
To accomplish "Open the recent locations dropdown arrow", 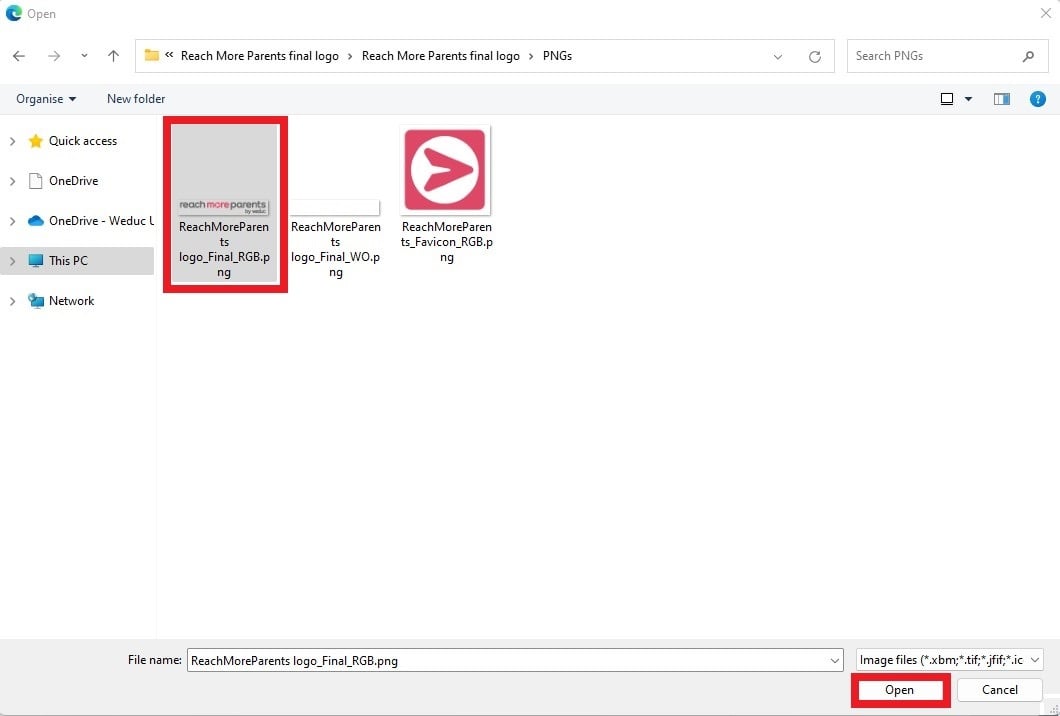I will pos(84,56).
